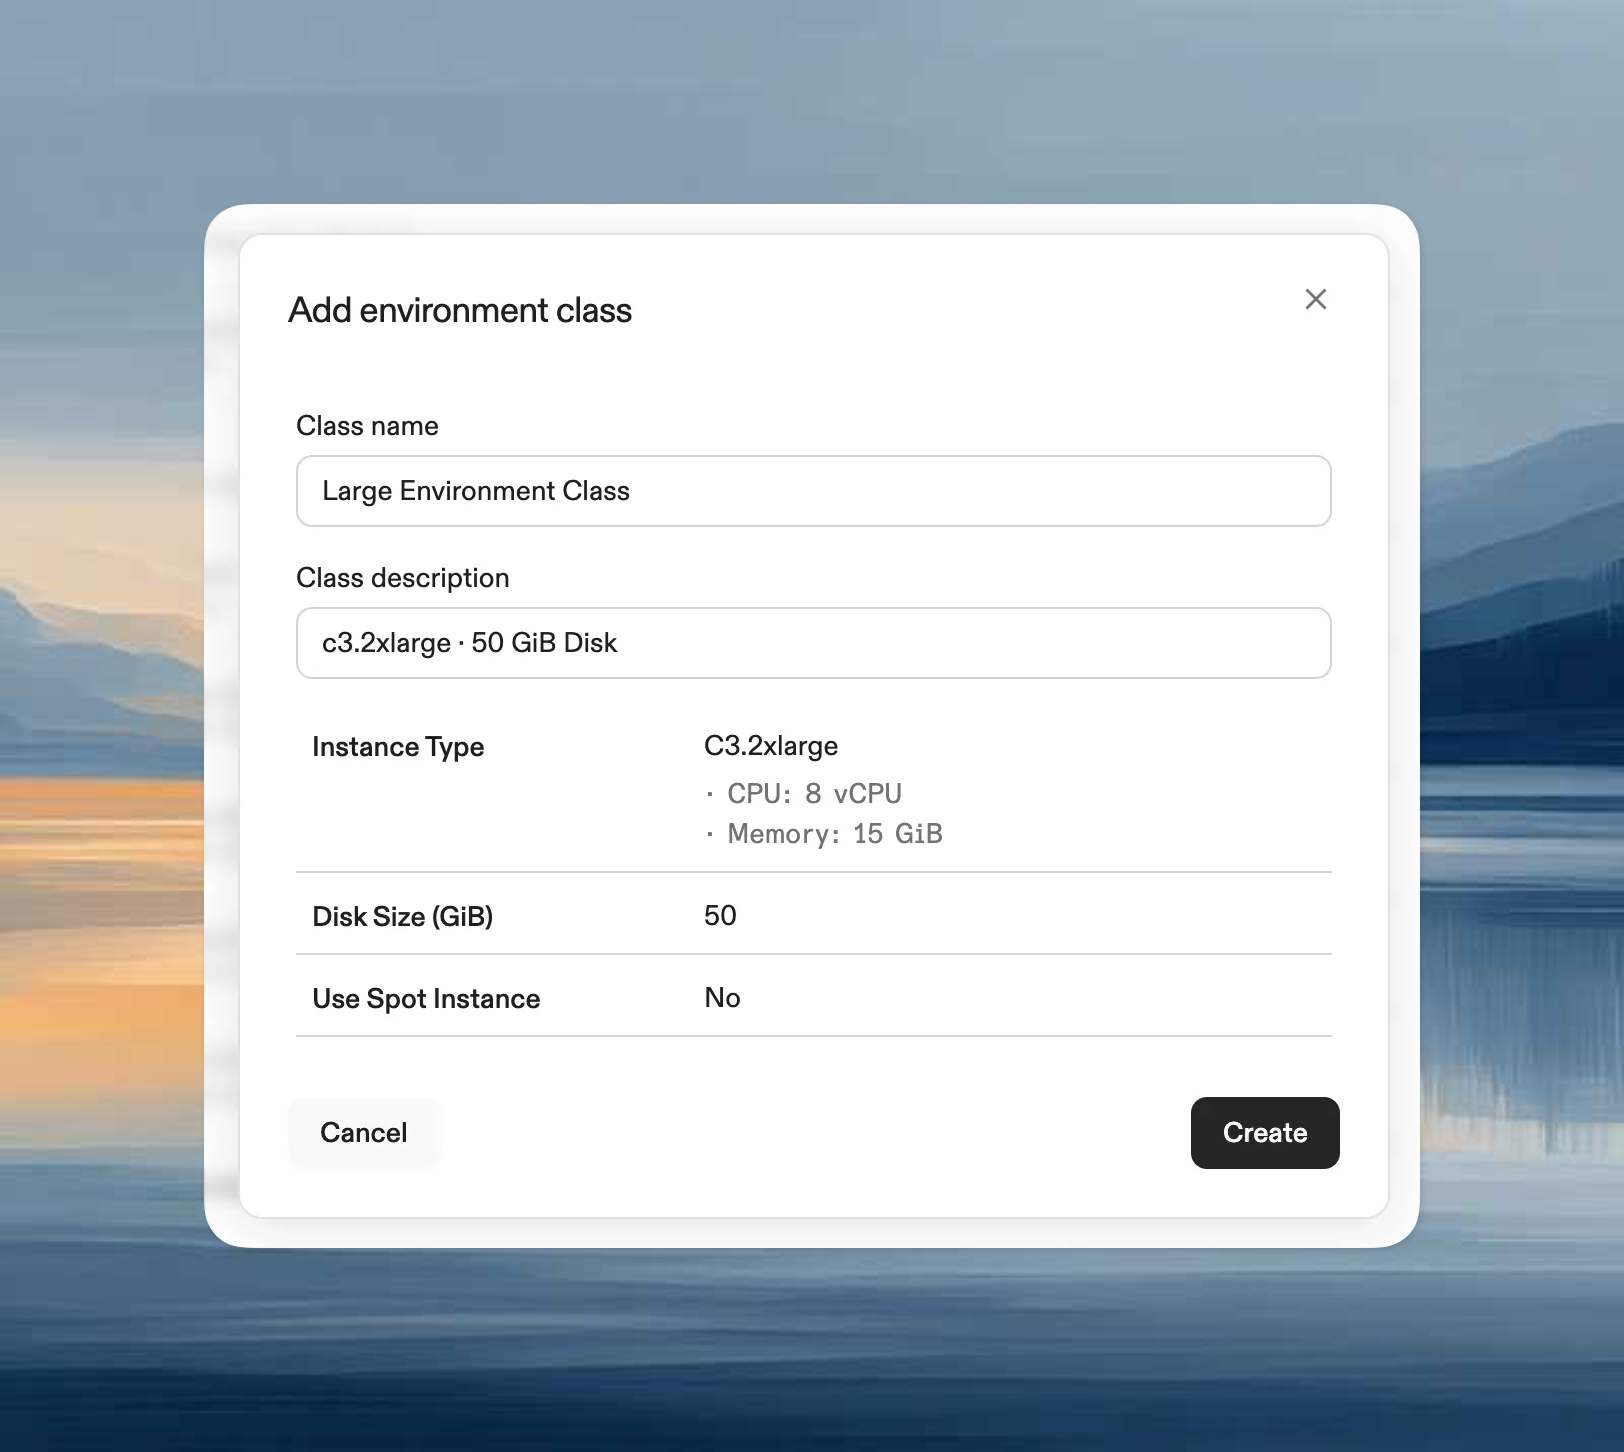1624x1452 pixels.
Task: Click the Class description label
Action: [403, 578]
